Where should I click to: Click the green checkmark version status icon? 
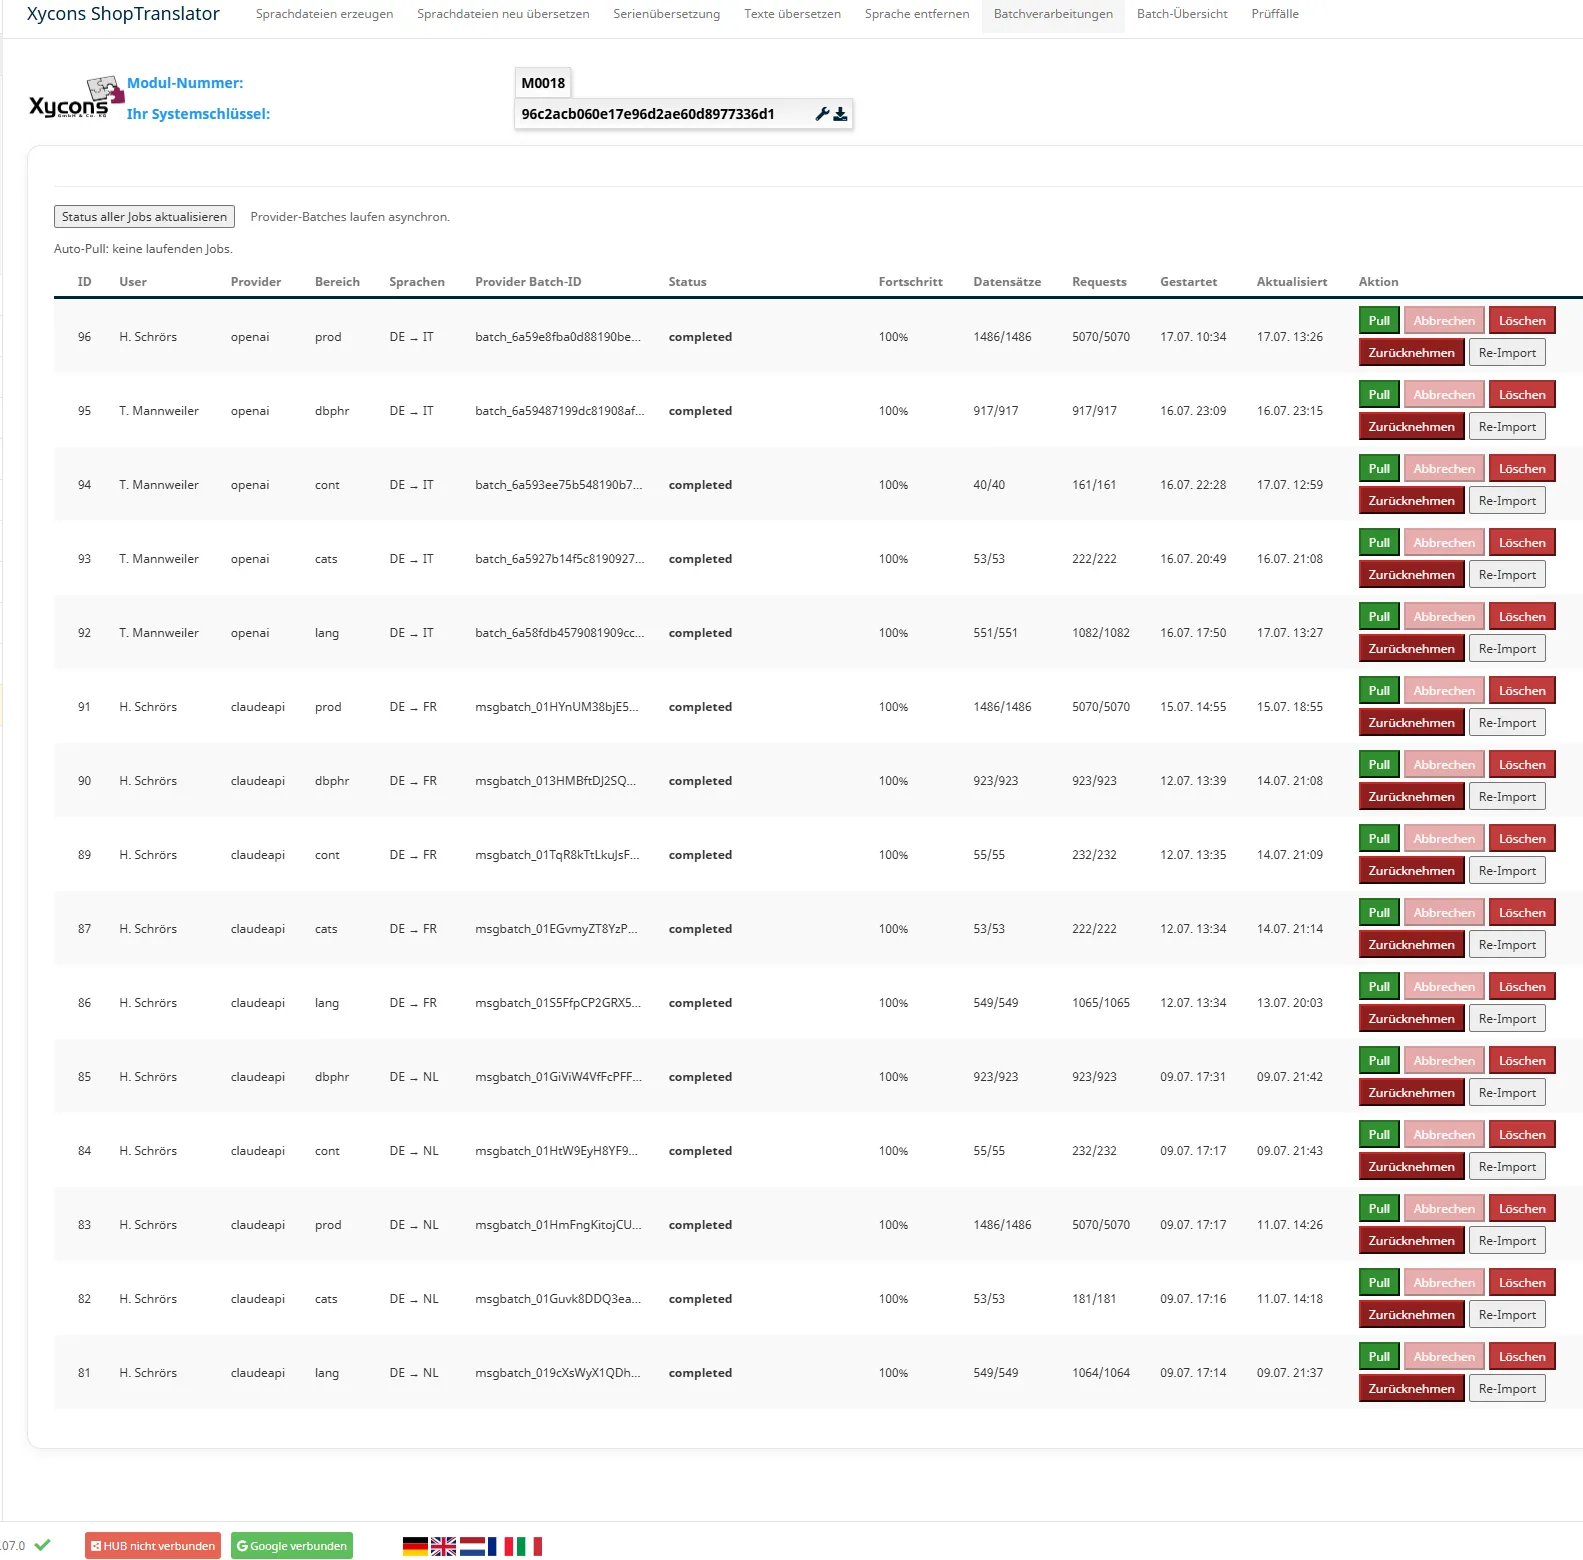coord(42,1545)
